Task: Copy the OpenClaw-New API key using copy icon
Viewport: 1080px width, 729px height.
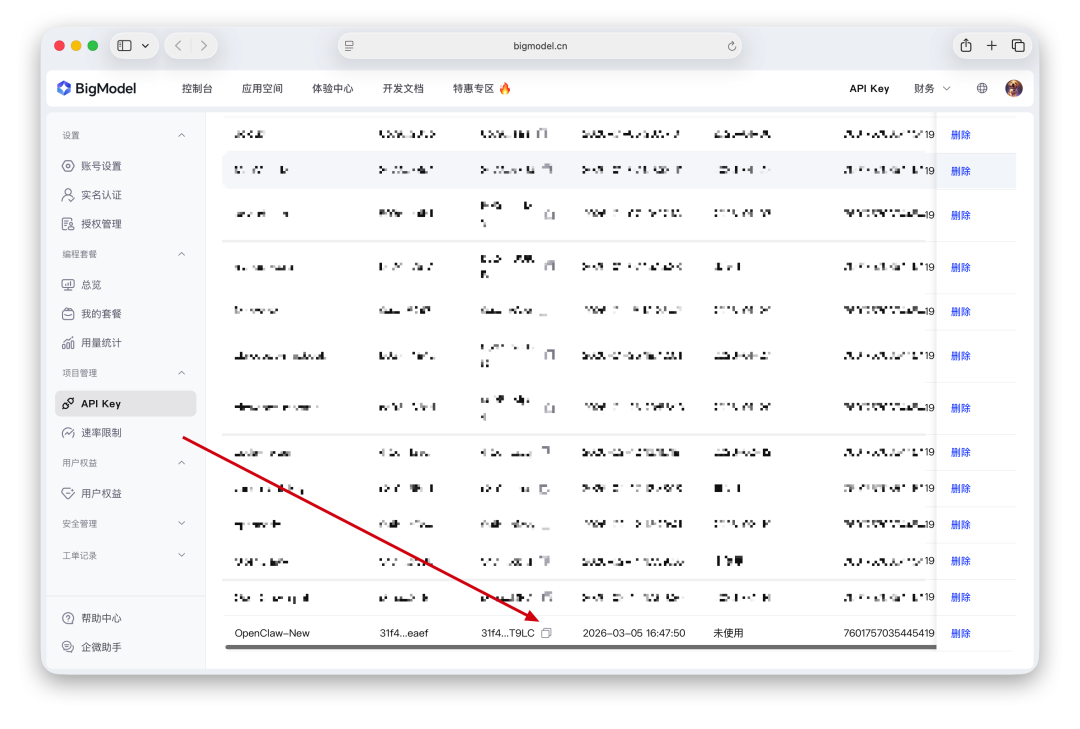Action: [546, 633]
